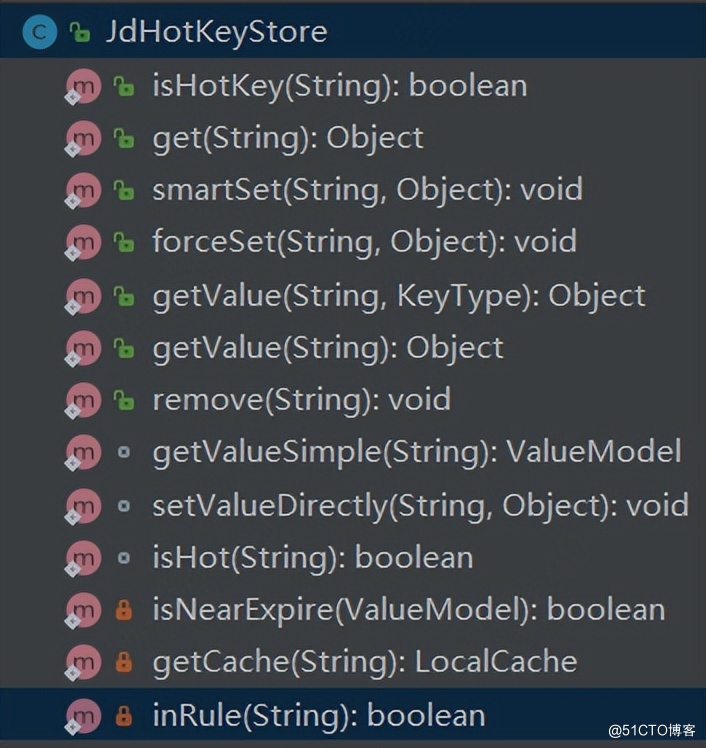The width and height of the screenshot is (706, 748).
Task: Select the isHotKey(String): boolean method
Action: coord(339,86)
